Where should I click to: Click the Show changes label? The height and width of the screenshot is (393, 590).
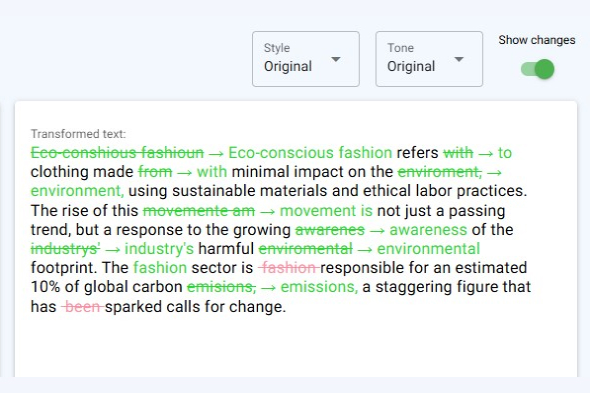click(x=537, y=40)
